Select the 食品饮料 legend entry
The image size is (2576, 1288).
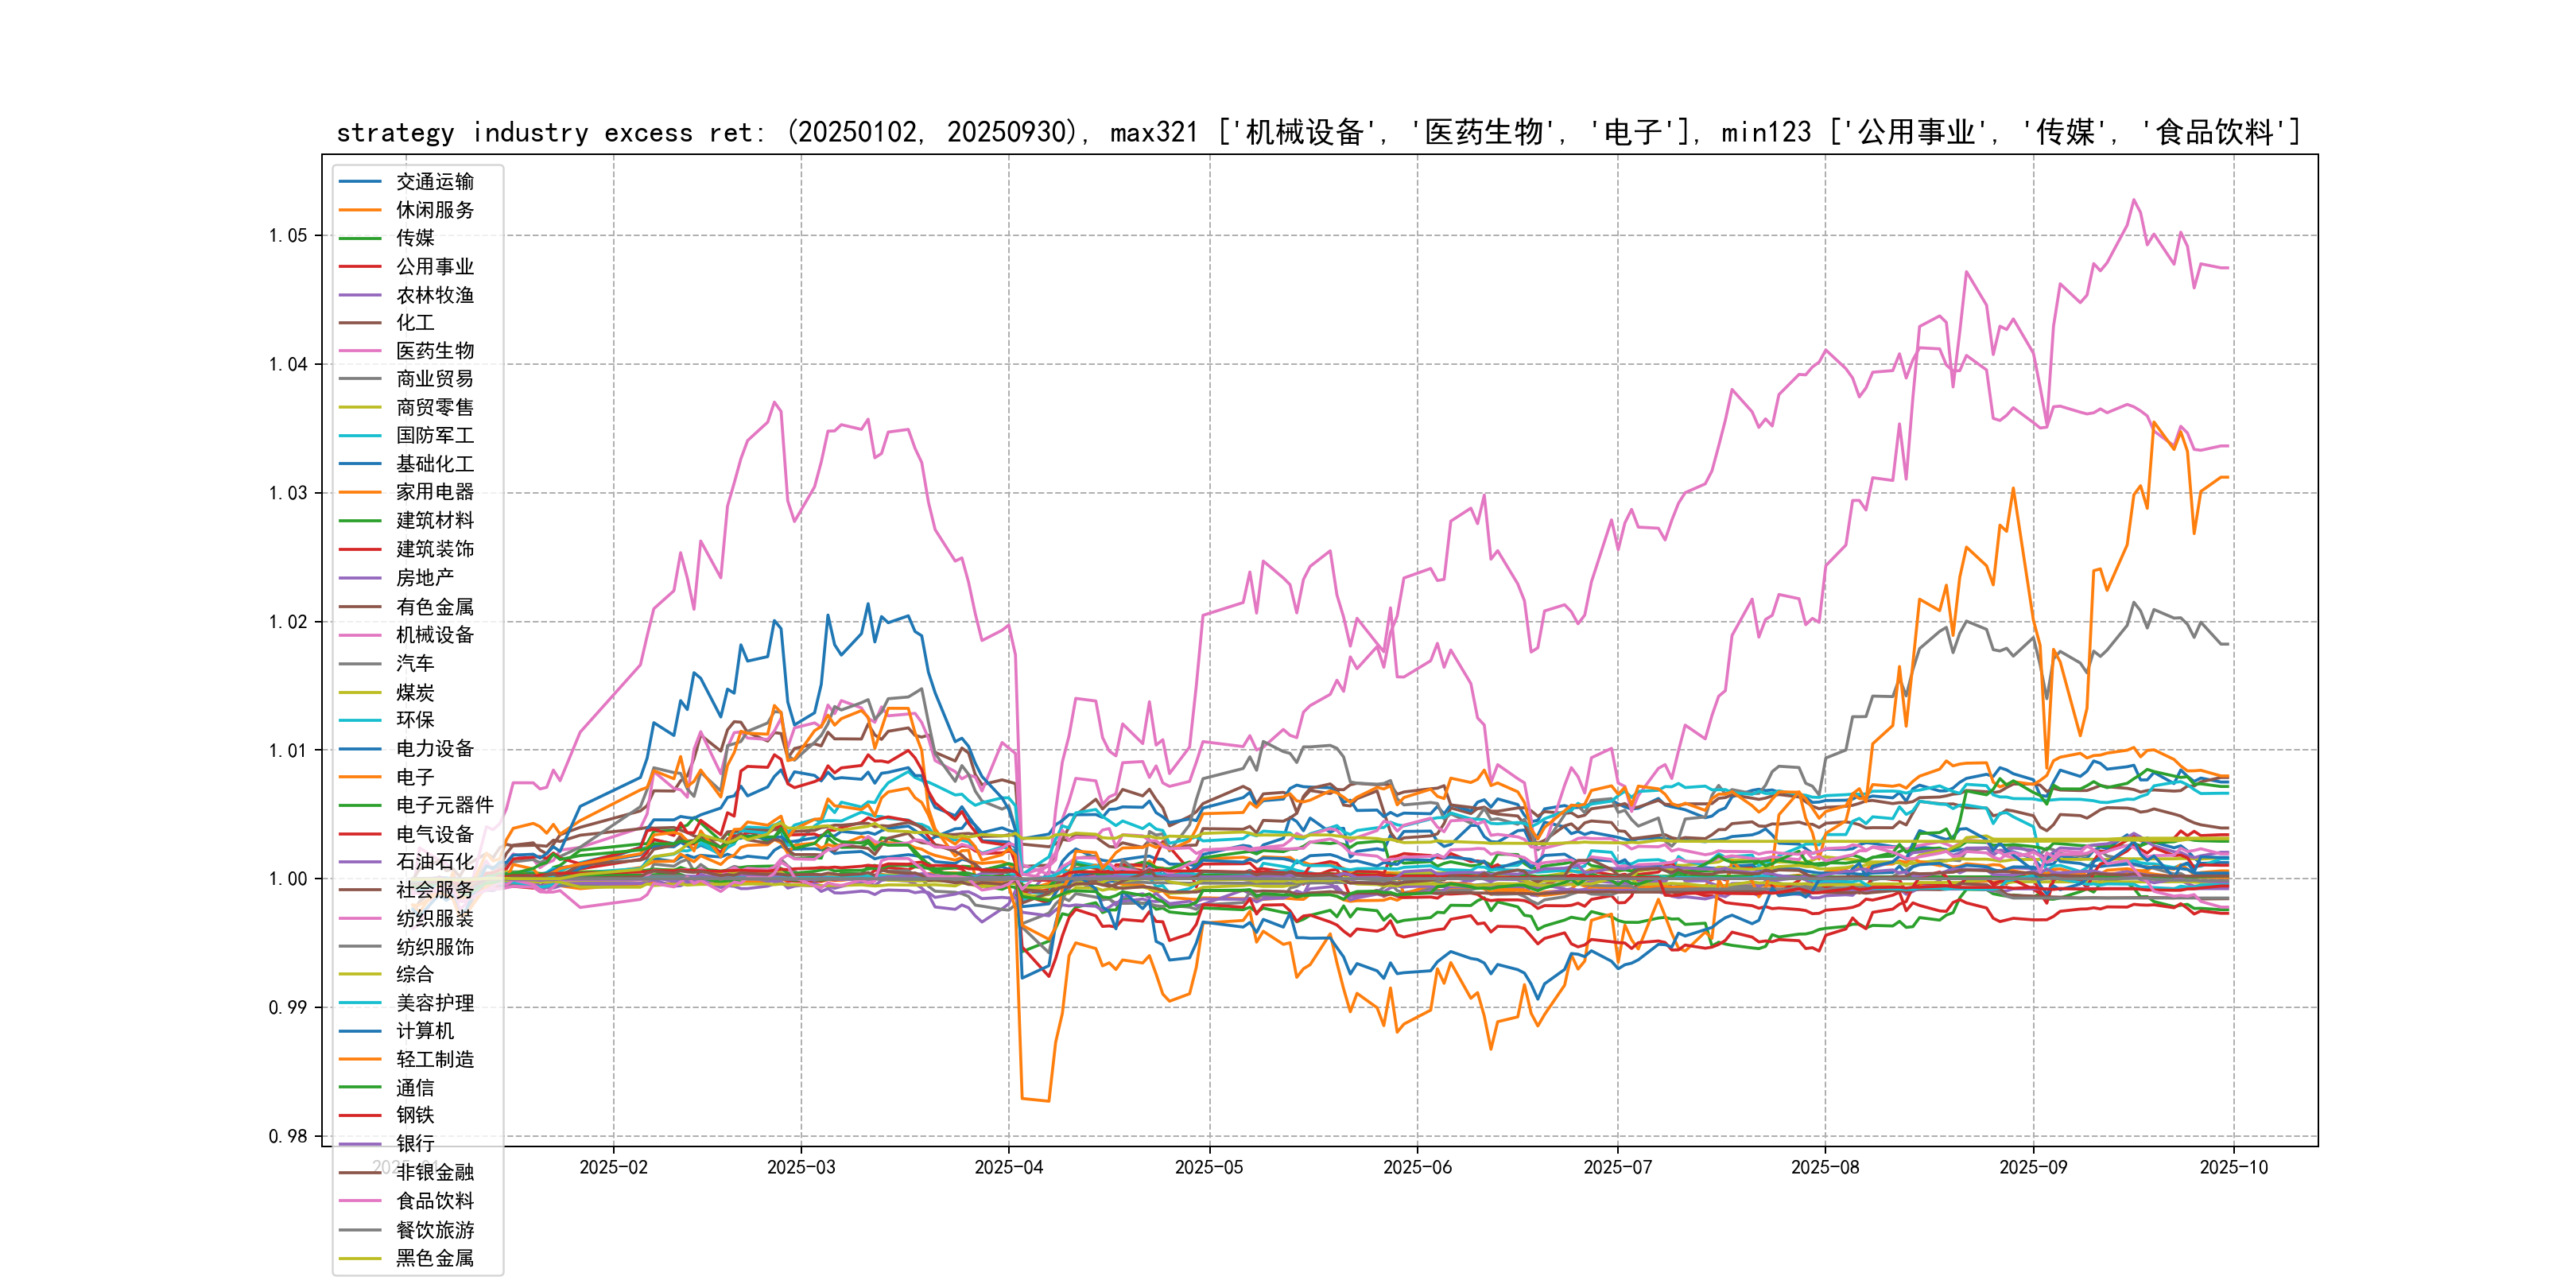(434, 1201)
